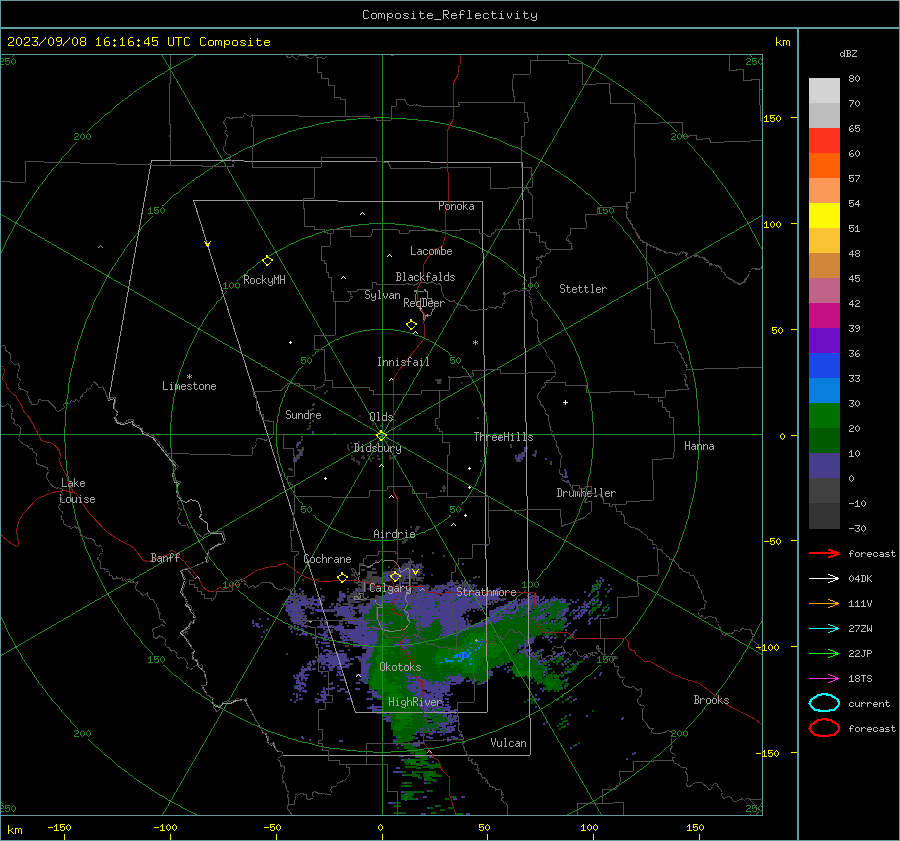This screenshot has width=900, height=841.
Task: Click the Blackfalds label
Action: pyautogui.click(x=425, y=277)
